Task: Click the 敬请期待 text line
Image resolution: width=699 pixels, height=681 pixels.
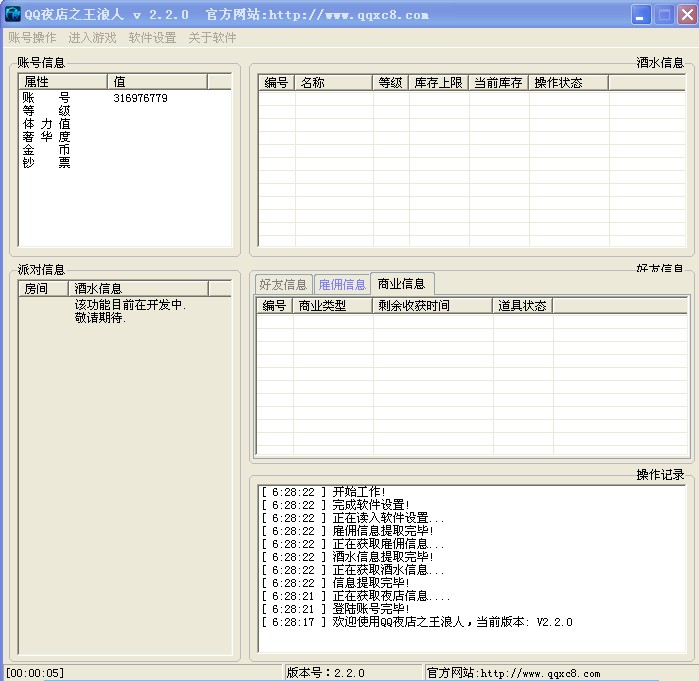Action: pyautogui.click(x=100, y=318)
